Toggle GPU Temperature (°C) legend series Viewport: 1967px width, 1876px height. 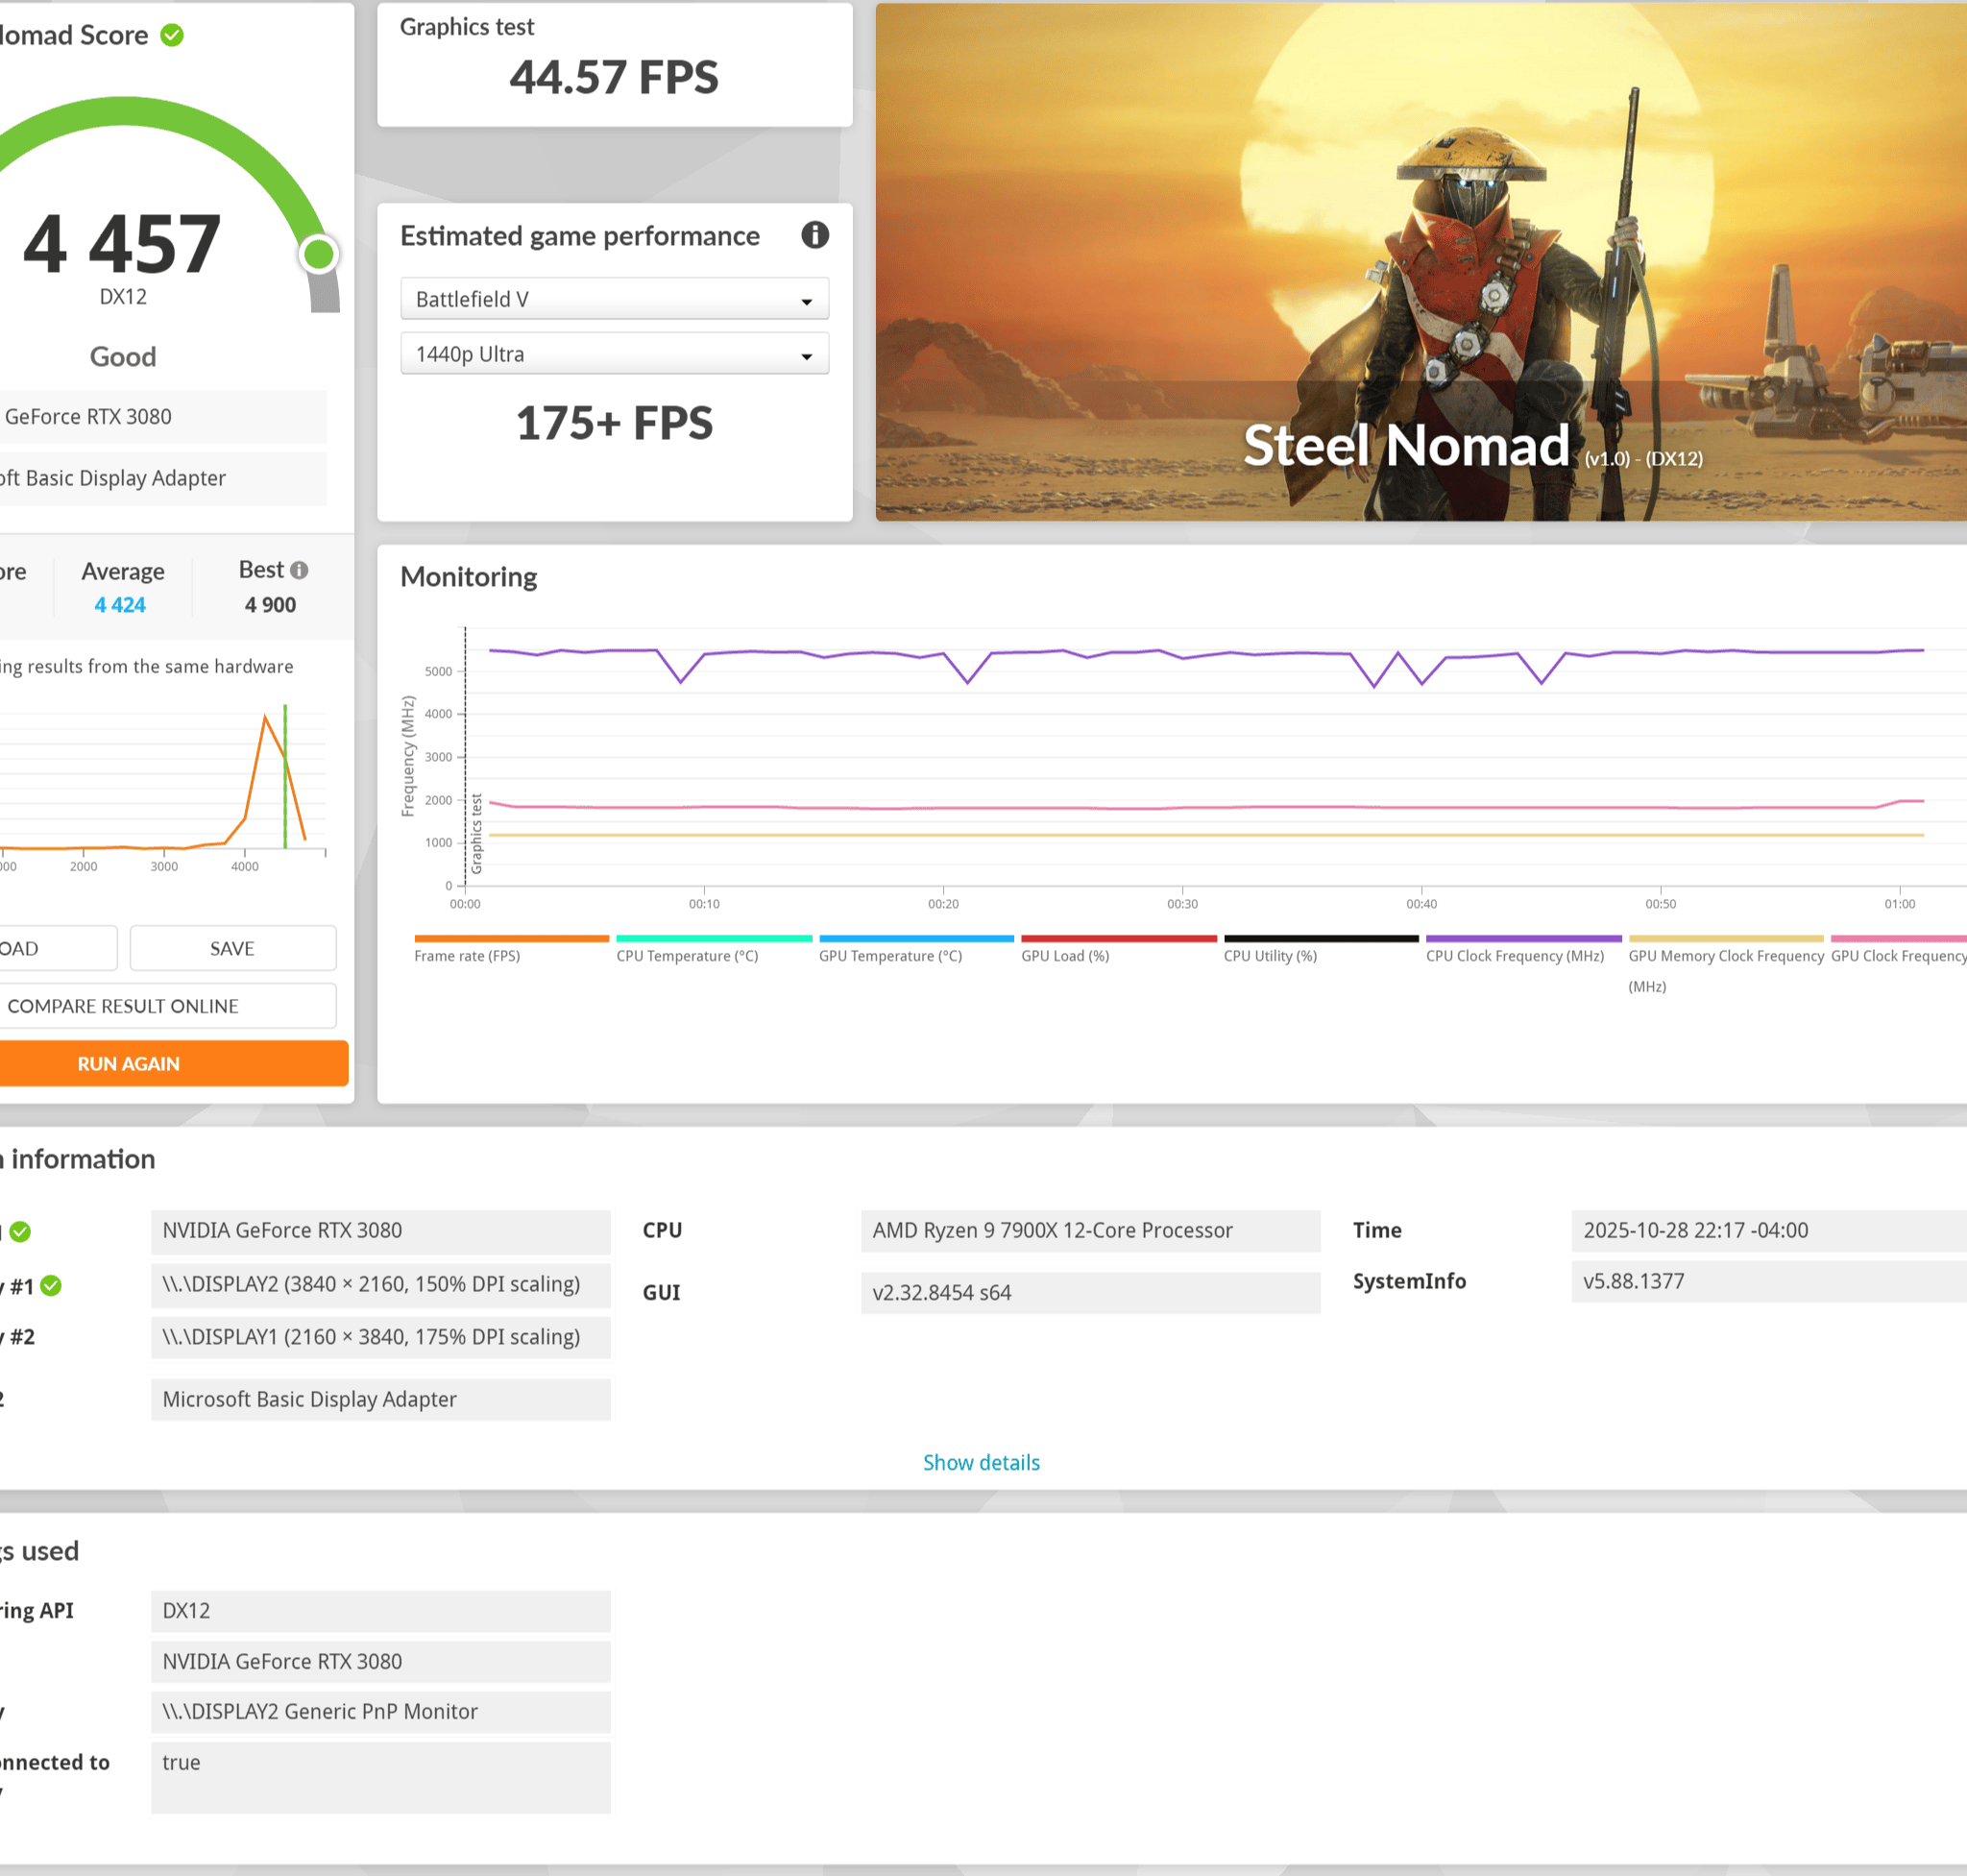click(x=916, y=950)
